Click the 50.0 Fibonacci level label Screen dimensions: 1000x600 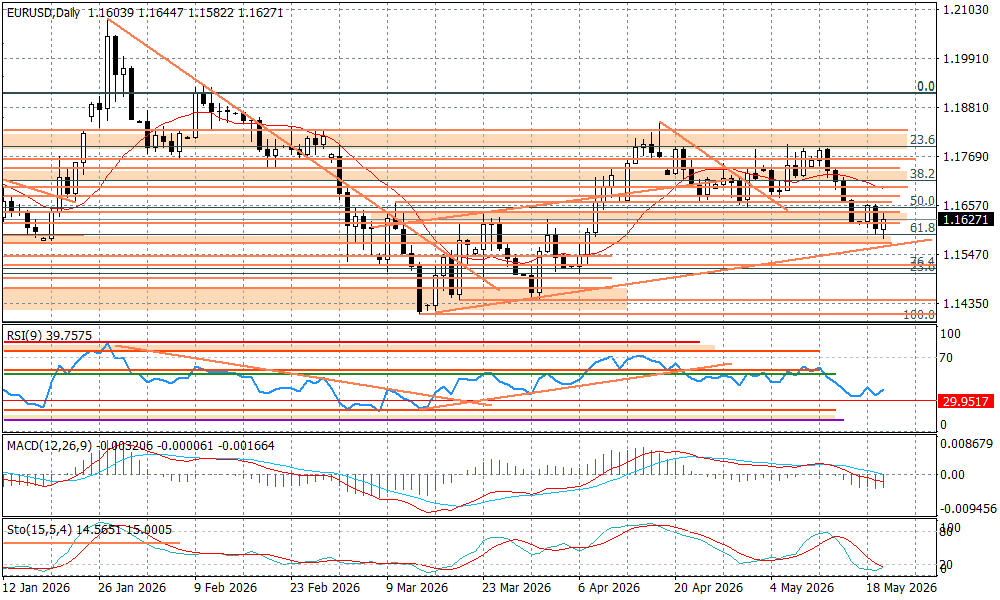tap(922, 201)
